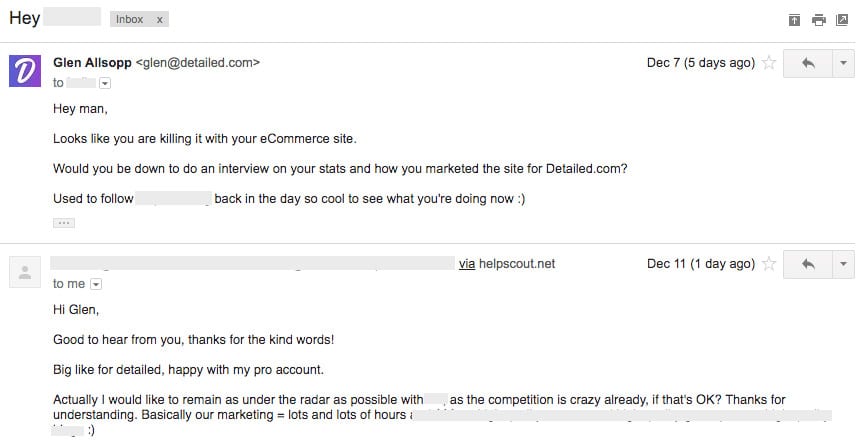Show details arrow next to first recipient
866x445 pixels.
(105, 83)
